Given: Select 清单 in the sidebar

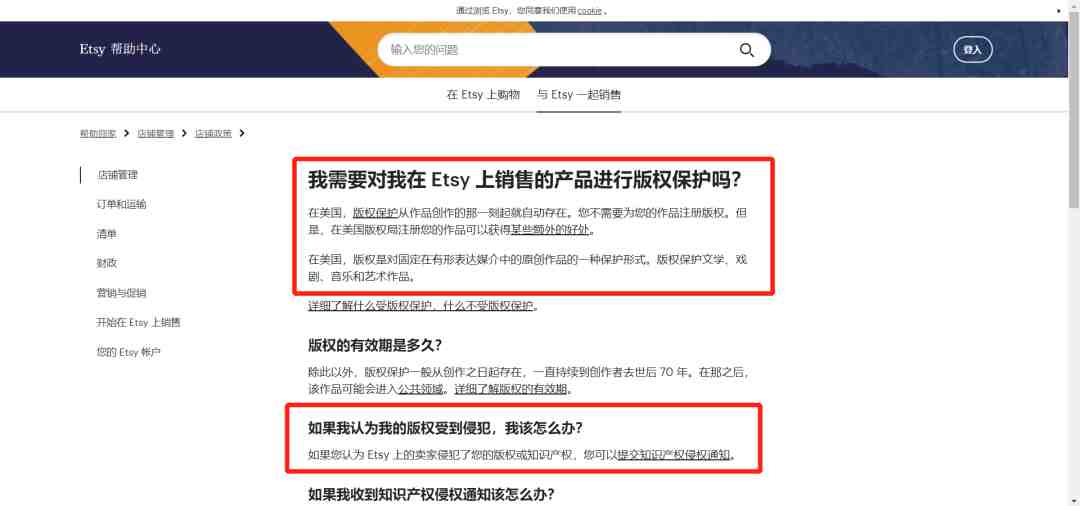Looking at the screenshot, I should pos(107,234).
